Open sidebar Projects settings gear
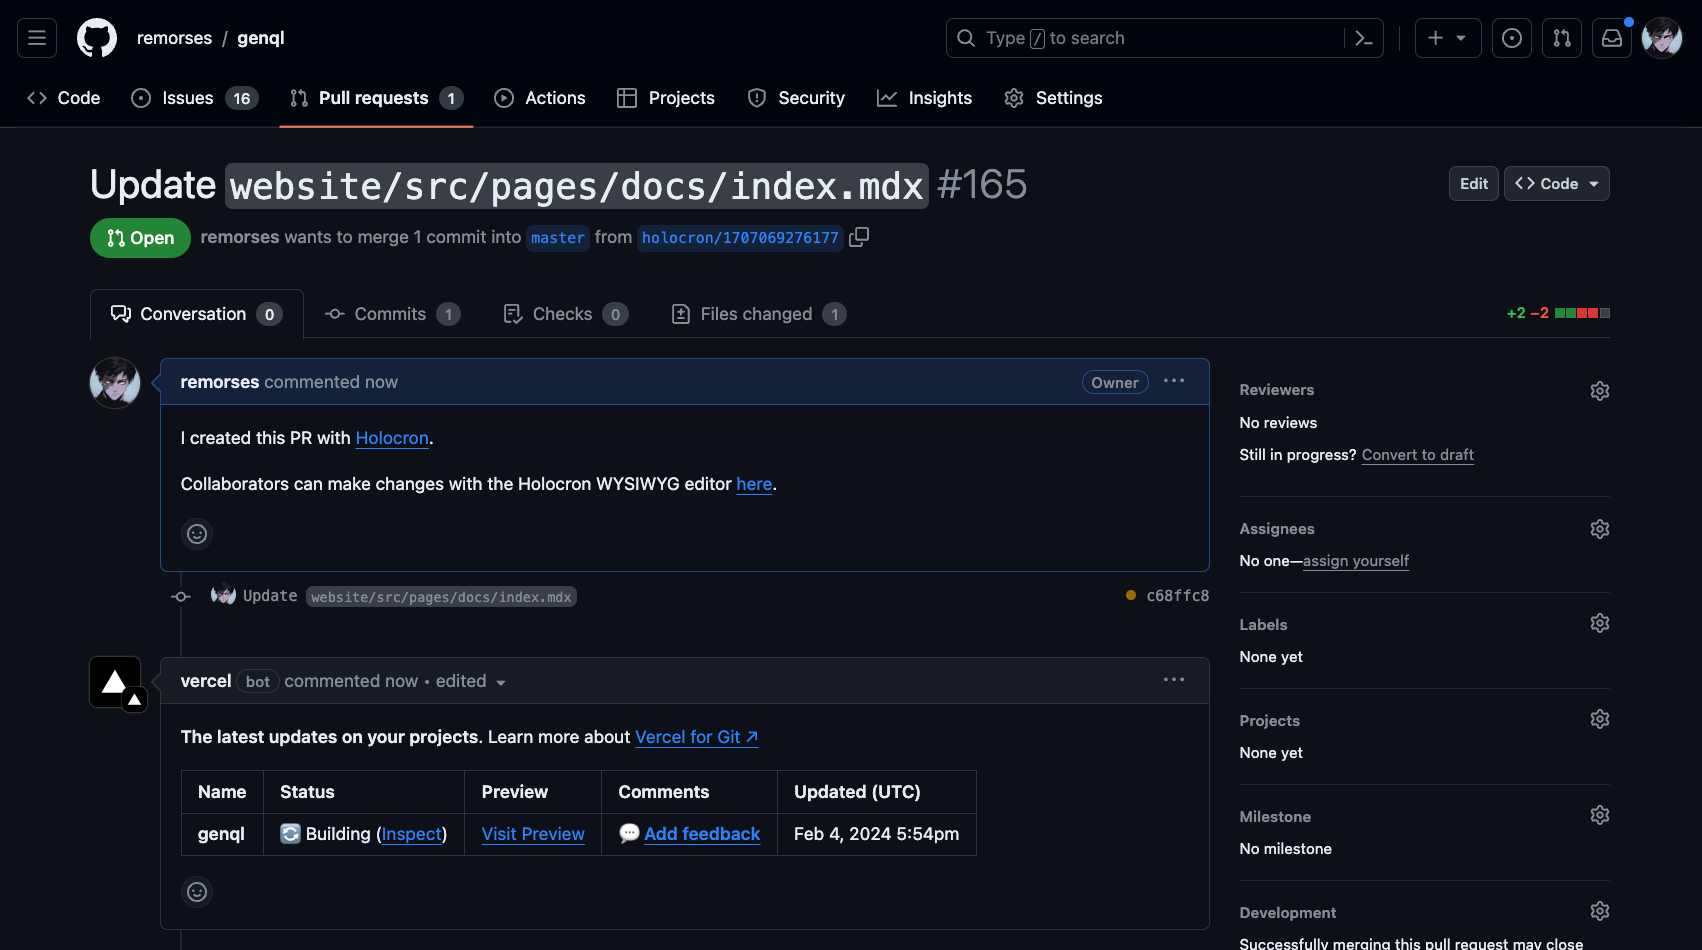1702x950 pixels. click(1600, 719)
